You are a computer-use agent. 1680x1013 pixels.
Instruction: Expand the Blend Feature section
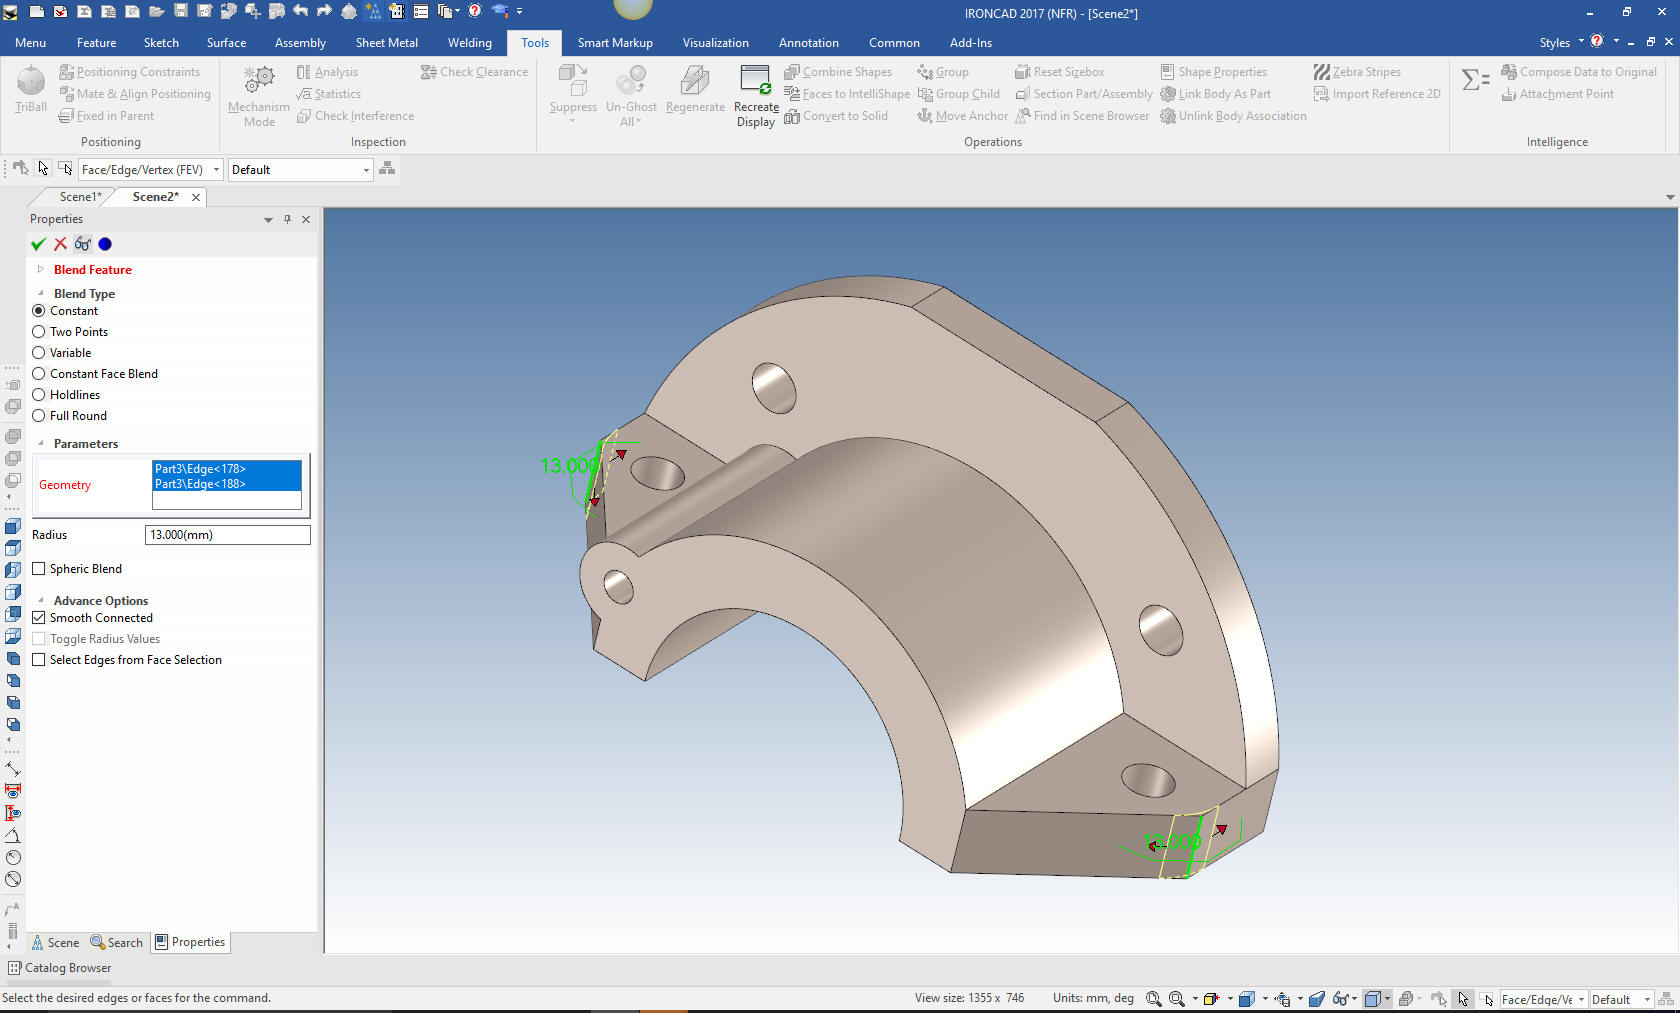point(40,270)
